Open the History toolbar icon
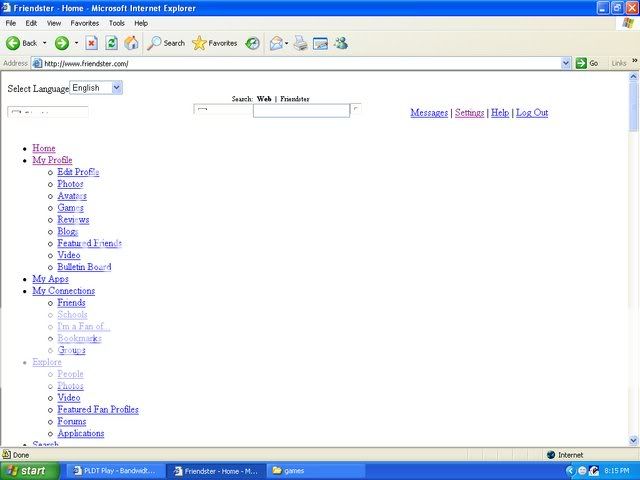Image resolution: width=640 pixels, height=480 pixels. coord(253,43)
